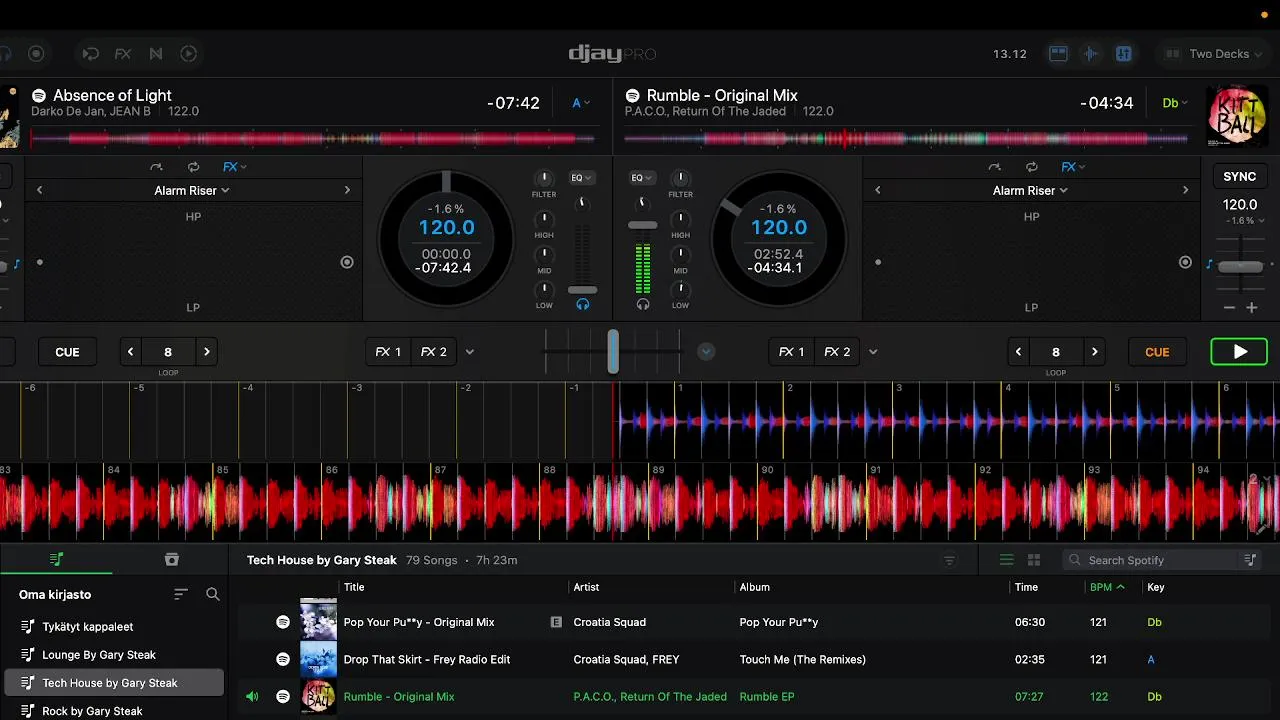Click deck 2 loop icon tab
The width and height of the screenshot is (1280, 720).
[1031, 167]
